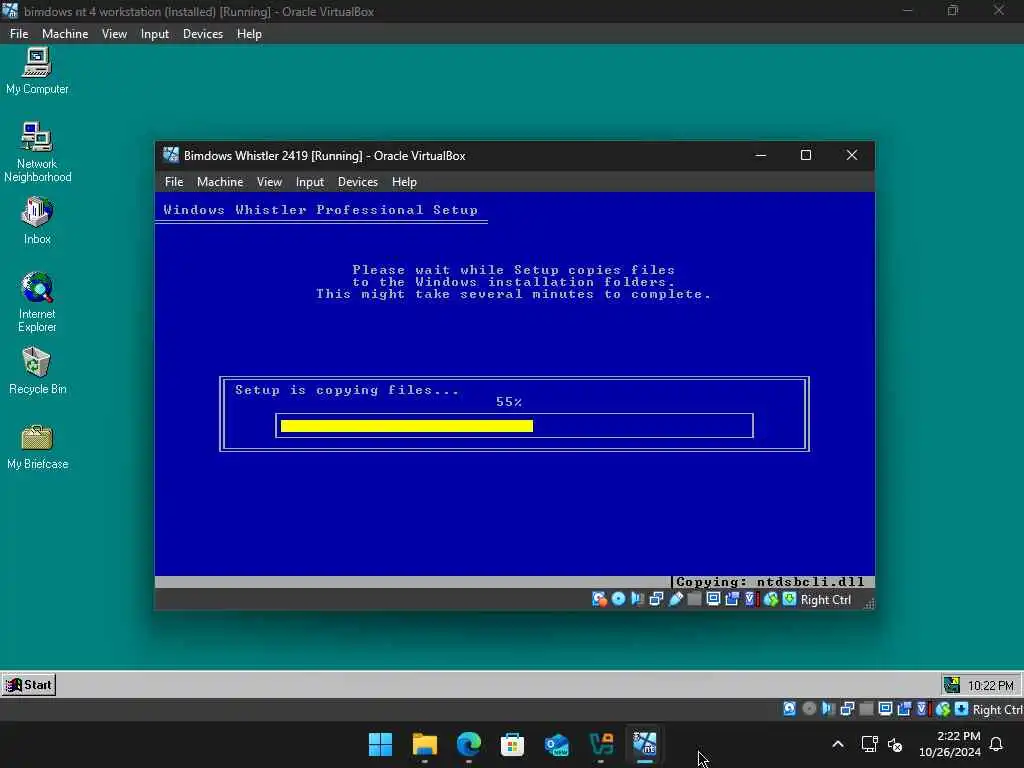
Task: Click hard disk indicator in Whistler VM status bar
Action: point(600,599)
